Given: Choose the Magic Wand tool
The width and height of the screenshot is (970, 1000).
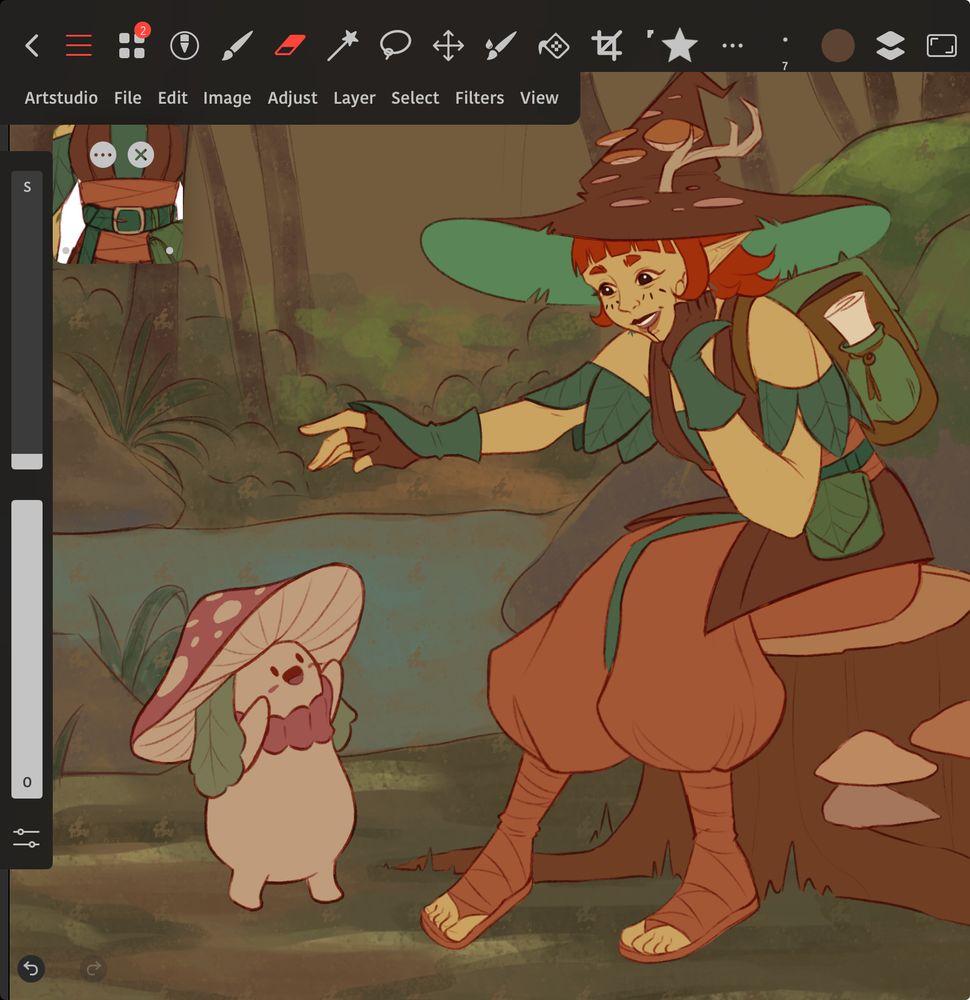Looking at the screenshot, I should click(342, 45).
